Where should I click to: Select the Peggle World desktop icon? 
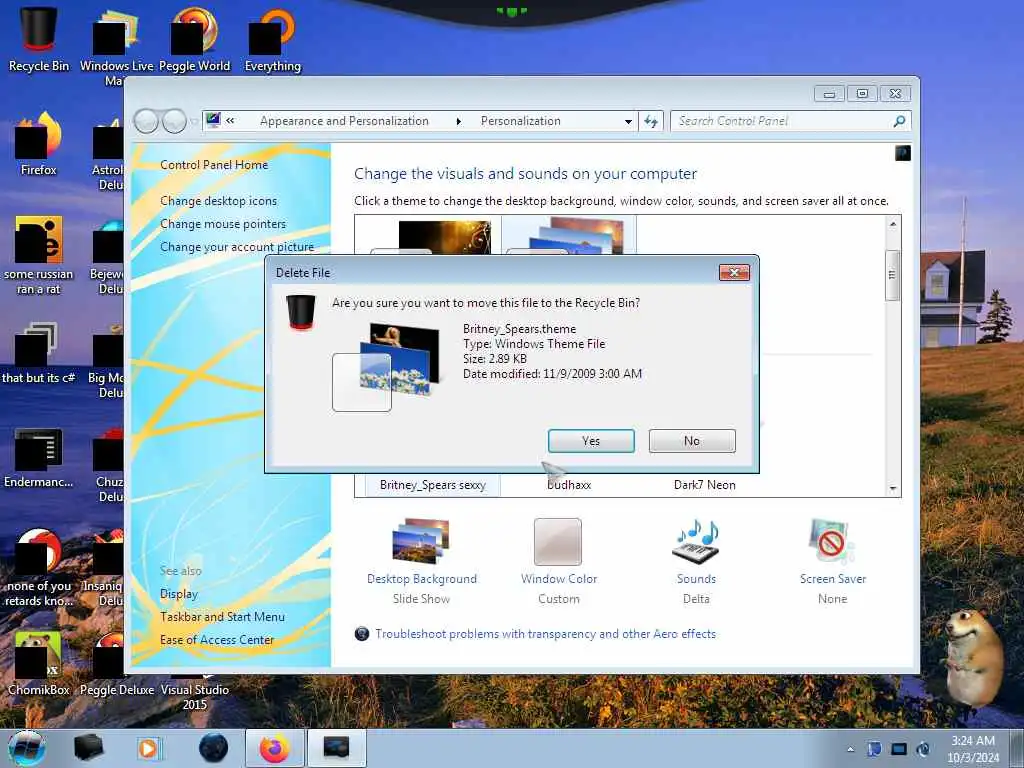tap(195, 39)
